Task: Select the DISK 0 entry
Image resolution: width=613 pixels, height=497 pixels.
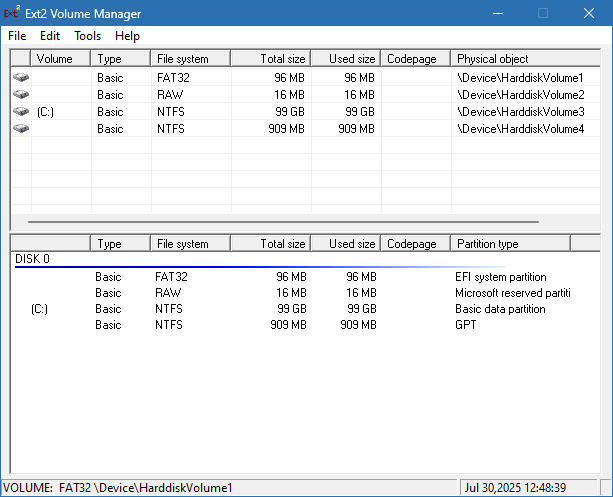Action: pos(32,259)
